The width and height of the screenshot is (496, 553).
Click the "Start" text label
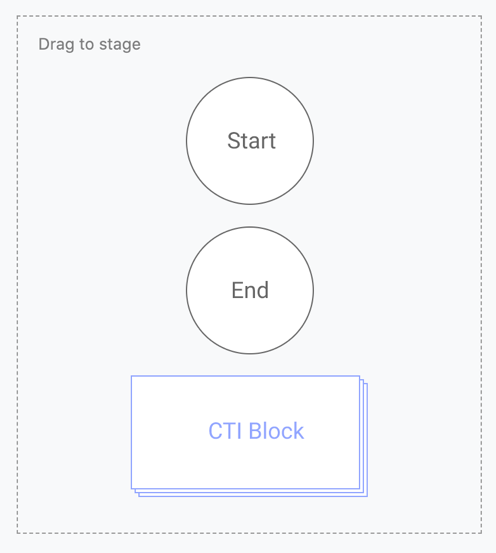tap(252, 141)
